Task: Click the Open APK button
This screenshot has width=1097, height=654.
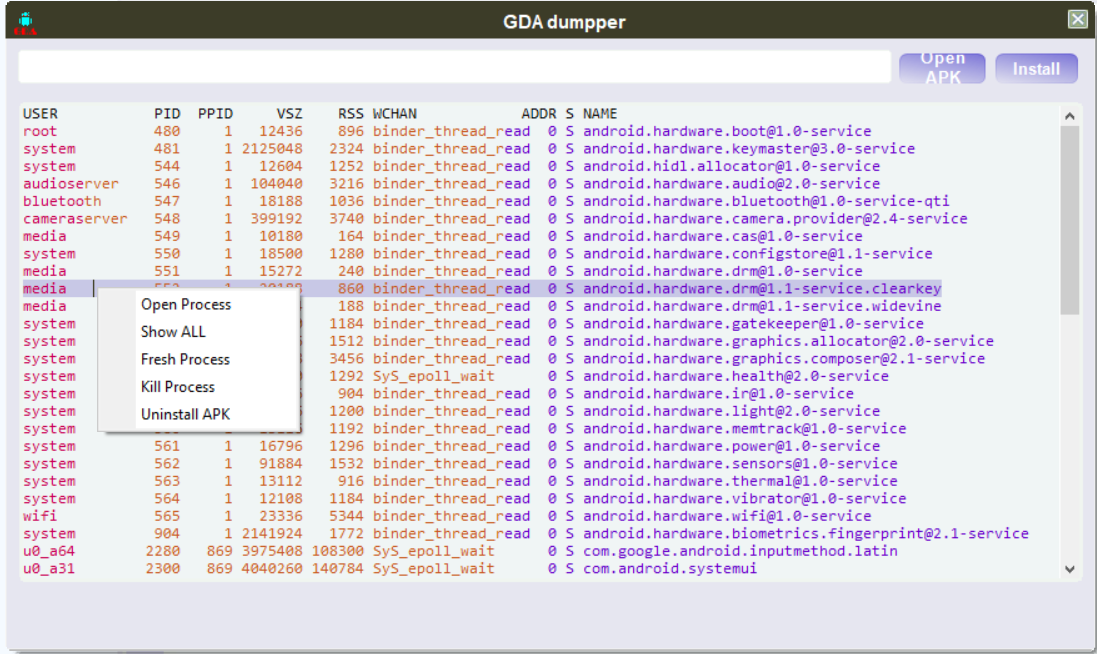Action: 942,69
